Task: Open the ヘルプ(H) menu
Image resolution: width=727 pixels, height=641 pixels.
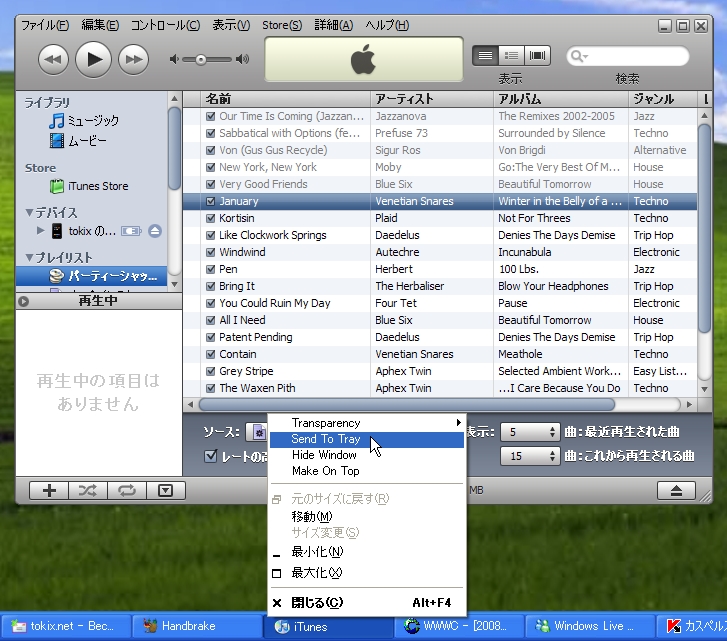Action: tap(387, 25)
